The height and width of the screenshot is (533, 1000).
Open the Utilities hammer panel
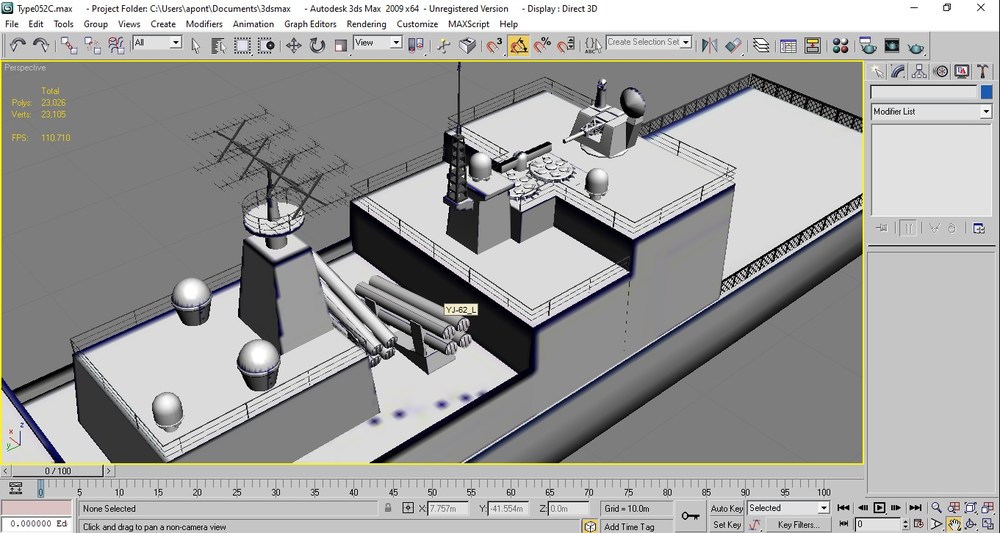tap(983, 71)
